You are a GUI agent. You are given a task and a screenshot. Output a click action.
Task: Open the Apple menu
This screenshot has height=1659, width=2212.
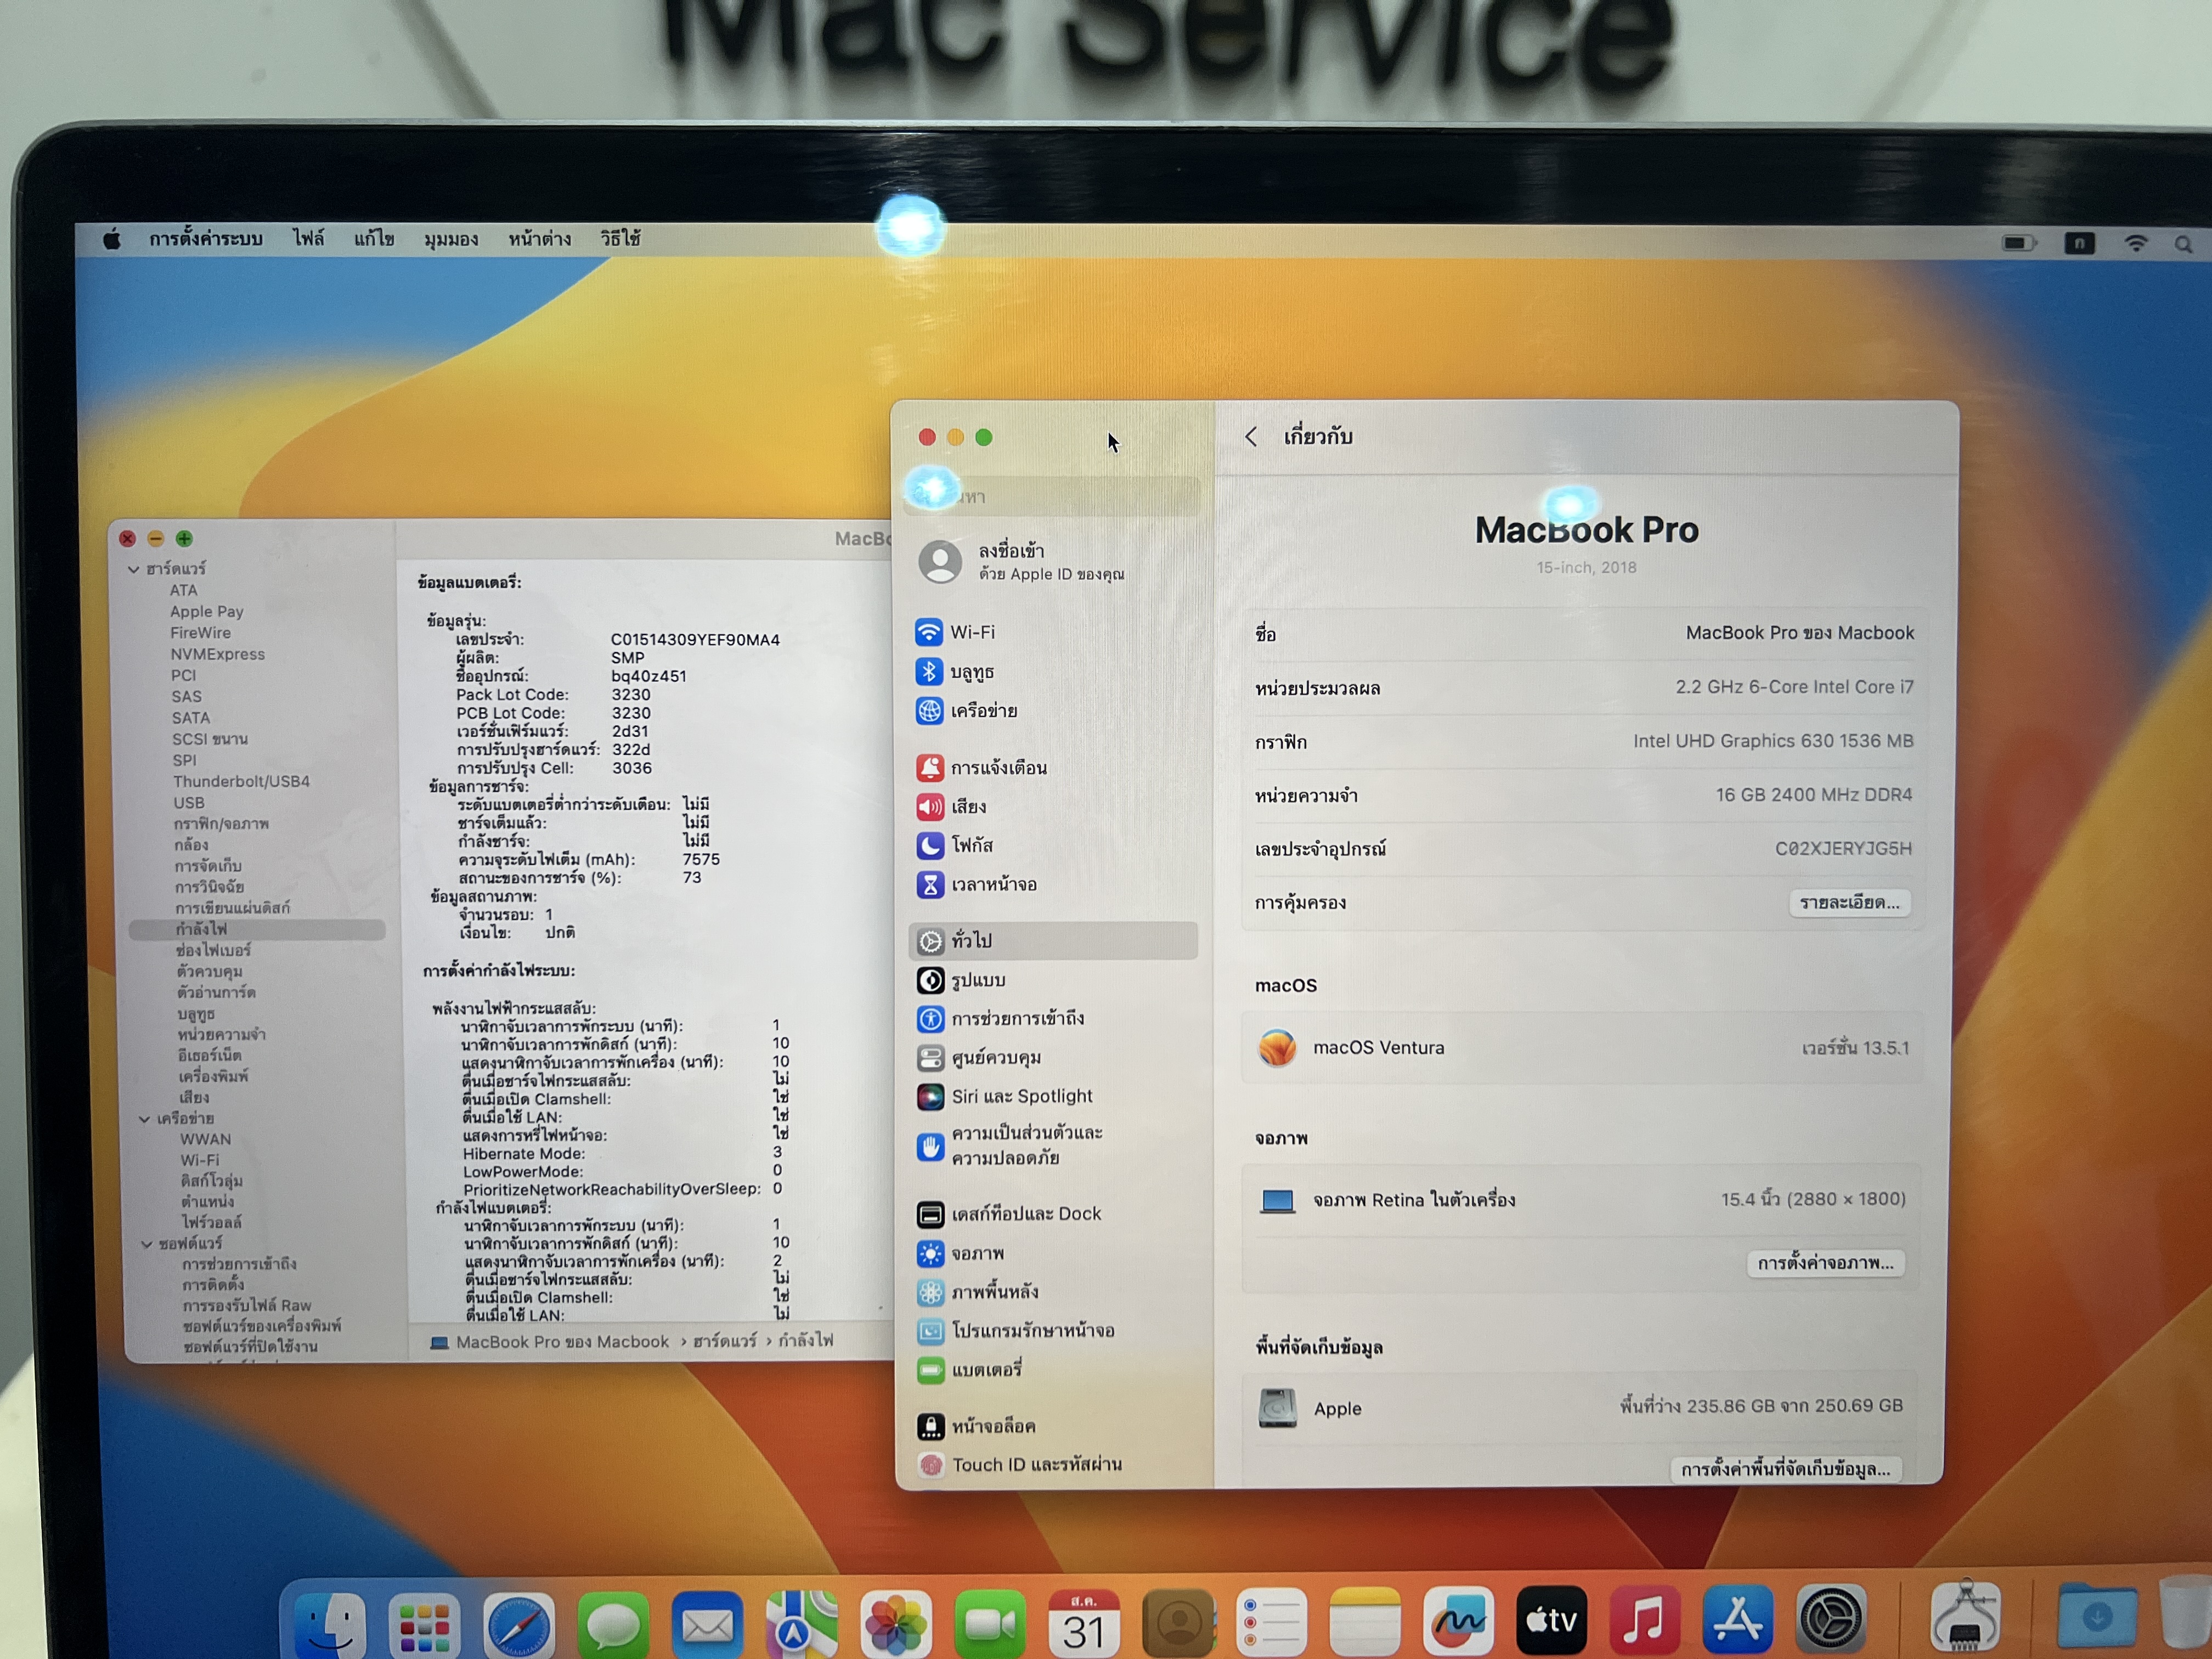point(112,239)
